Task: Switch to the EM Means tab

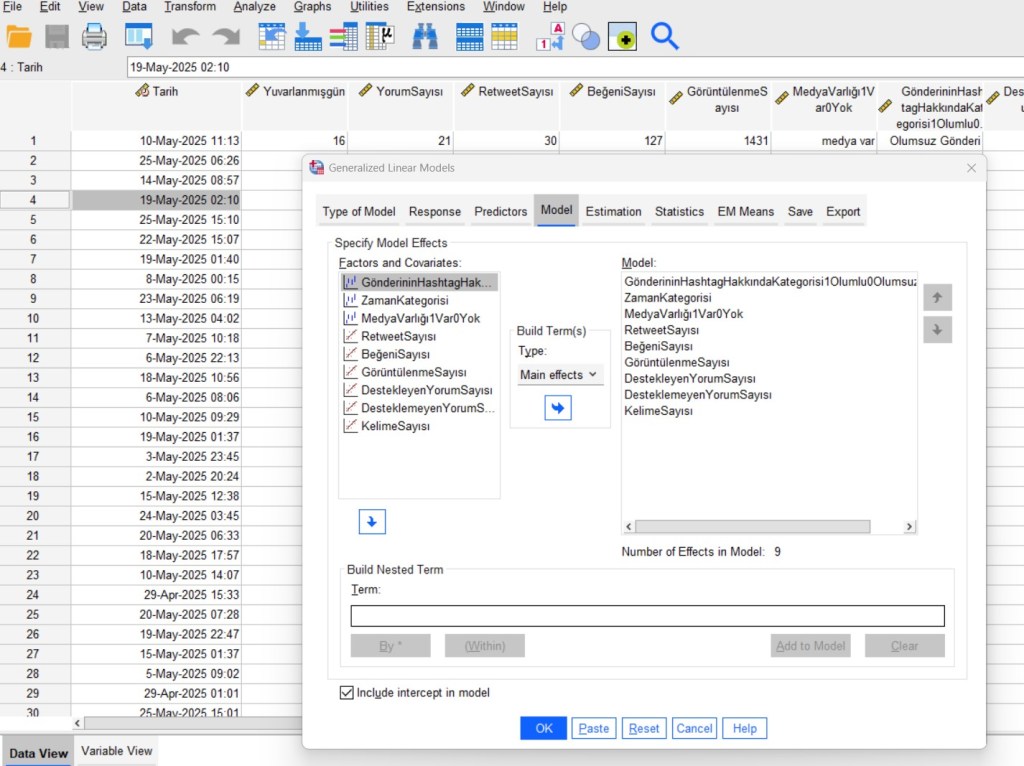Action: click(x=745, y=211)
